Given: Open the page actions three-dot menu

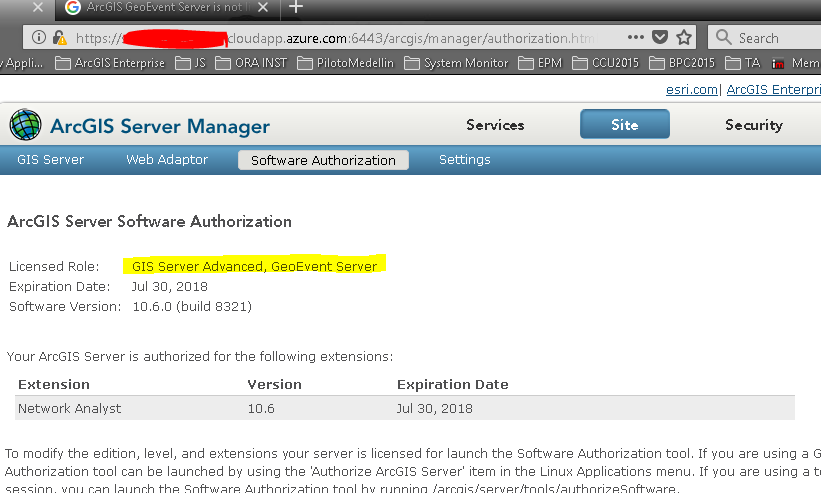Looking at the screenshot, I should click(636, 37).
